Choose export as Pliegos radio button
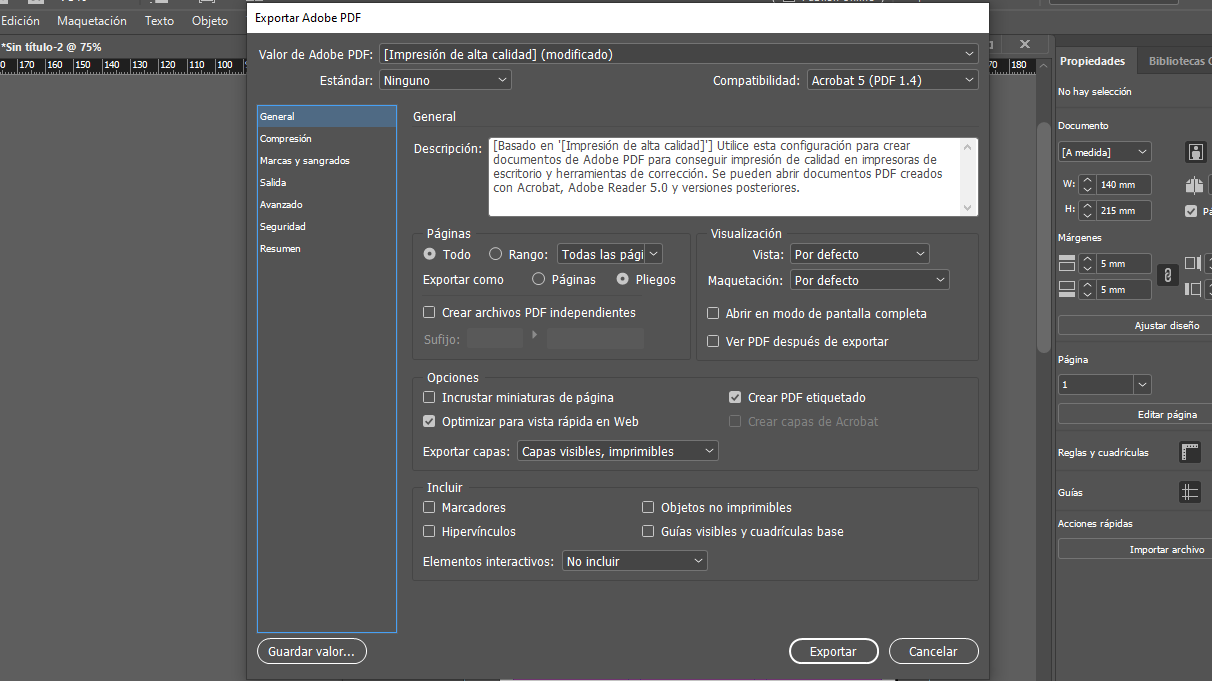 (623, 280)
